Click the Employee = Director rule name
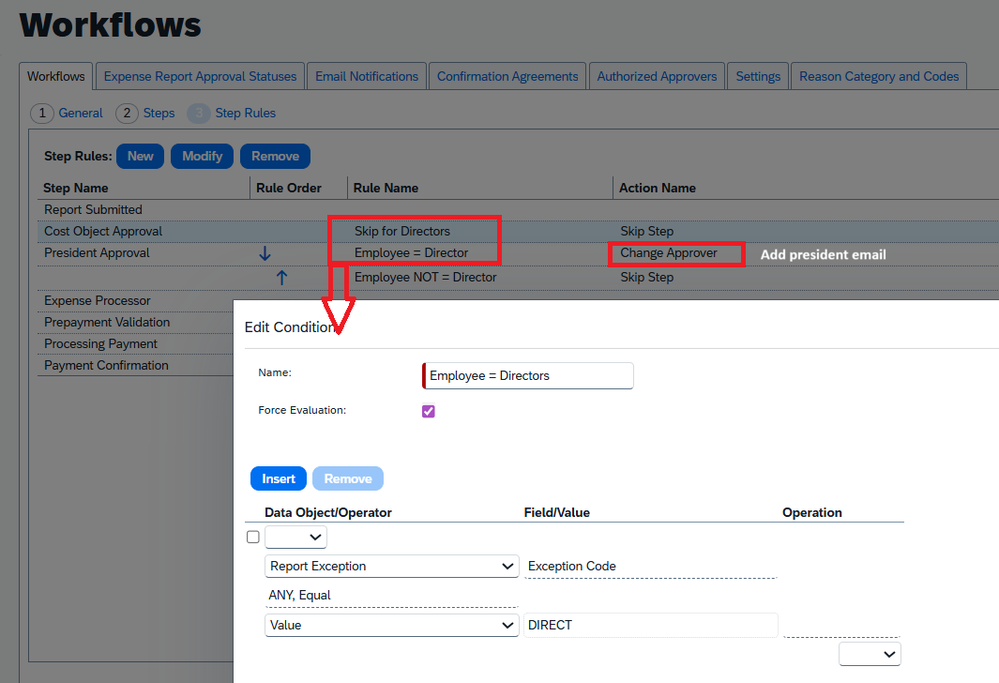 click(x=411, y=253)
